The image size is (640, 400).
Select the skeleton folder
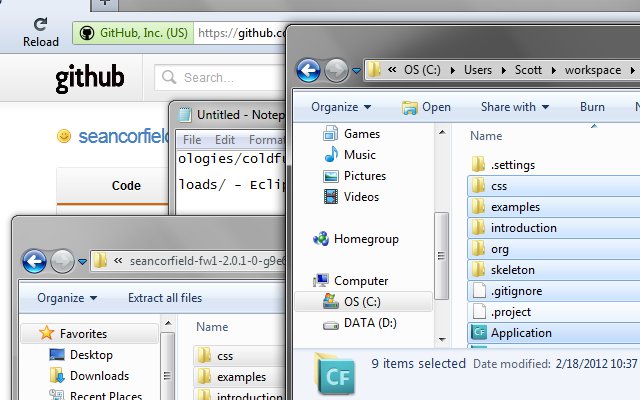553,270
